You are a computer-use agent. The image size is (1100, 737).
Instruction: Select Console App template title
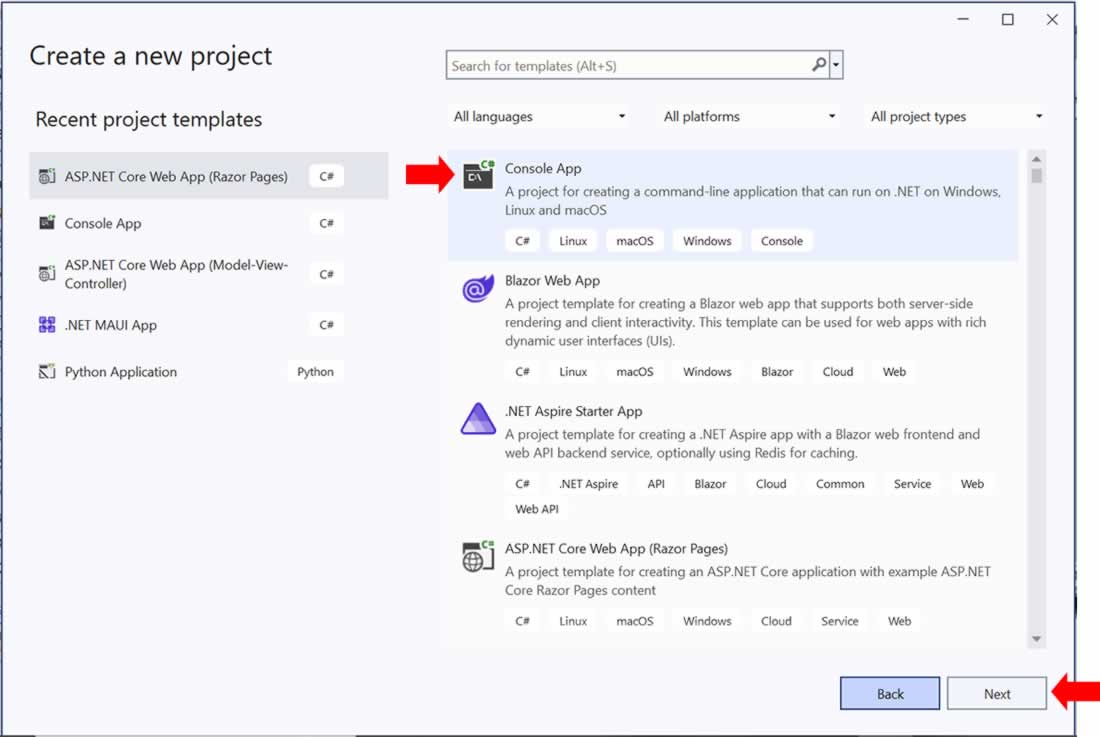click(x=543, y=168)
